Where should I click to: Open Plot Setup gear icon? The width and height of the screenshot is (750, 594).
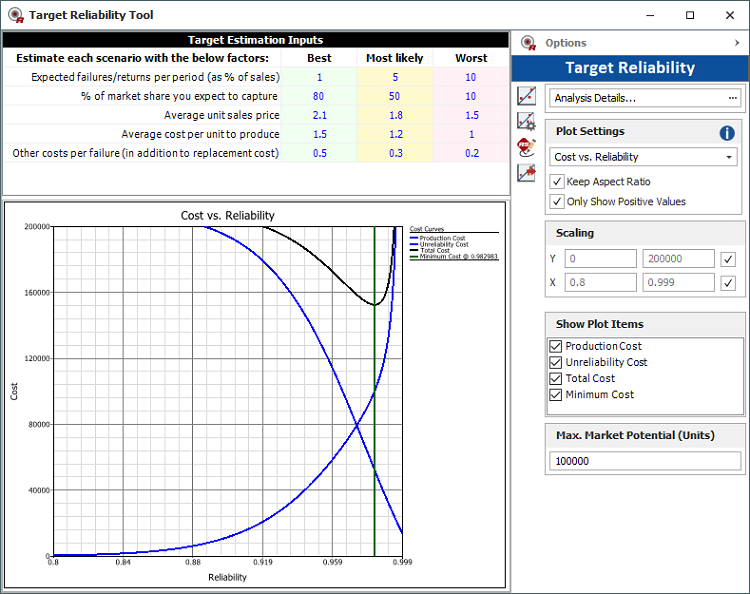click(526, 121)
